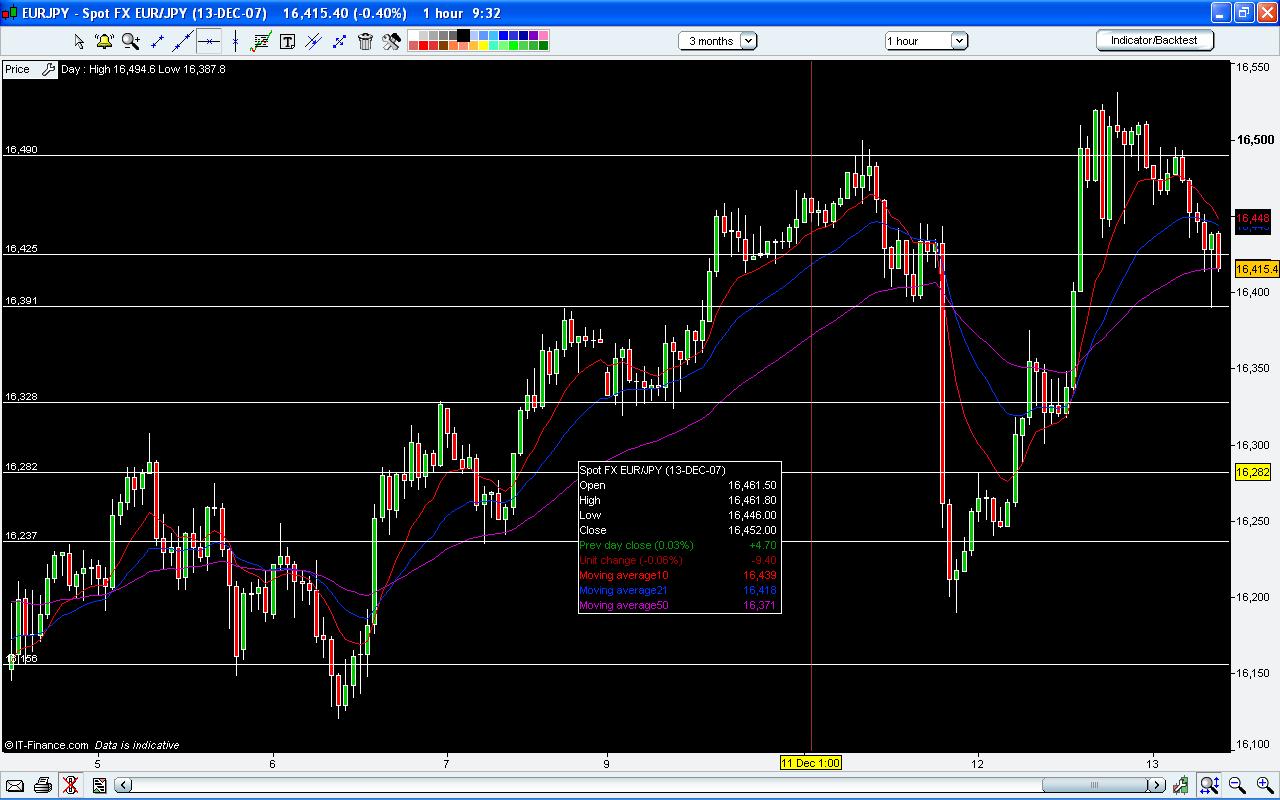The height and width of the screenshot is (800, 1280).
Task: Pick the yellow color swatch
Action: (484, 46)
